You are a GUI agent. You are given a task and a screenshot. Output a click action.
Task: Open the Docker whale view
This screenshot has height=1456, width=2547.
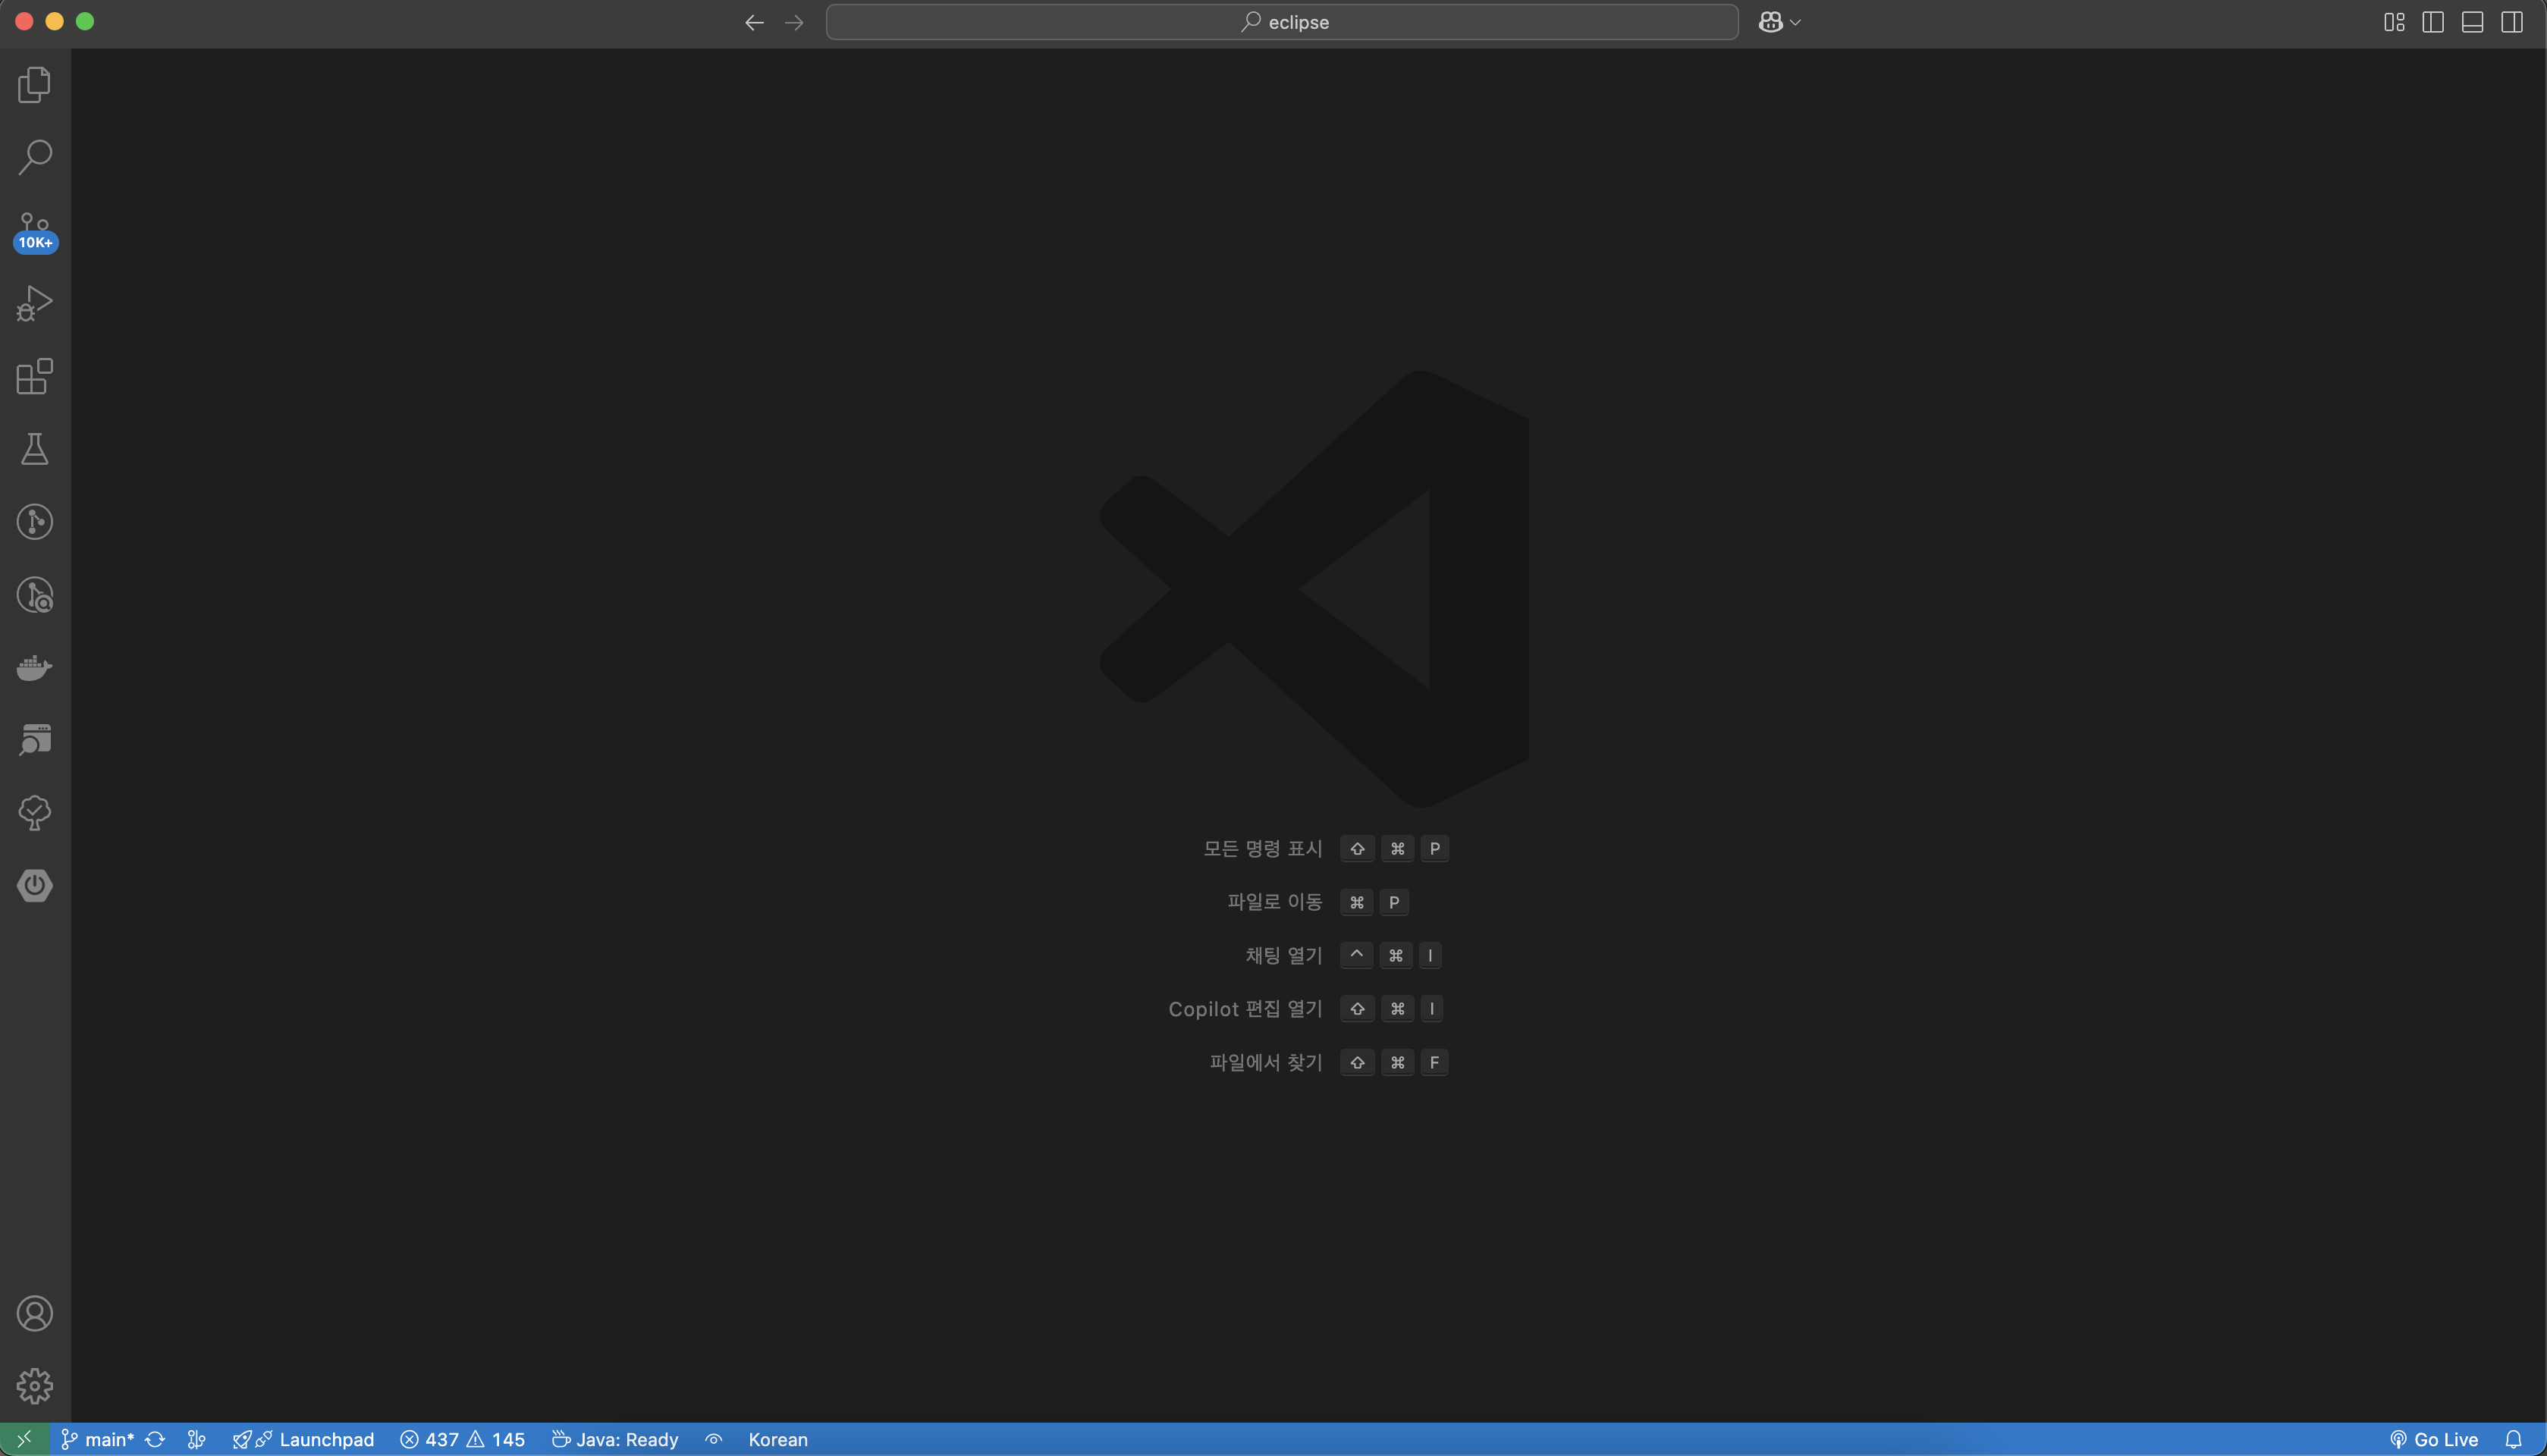coord(35,668)
